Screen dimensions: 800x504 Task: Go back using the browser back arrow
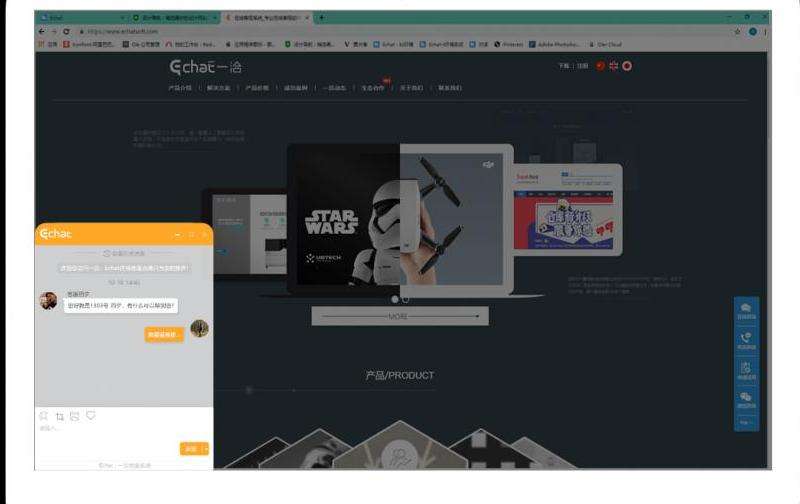tap(42, 32)
